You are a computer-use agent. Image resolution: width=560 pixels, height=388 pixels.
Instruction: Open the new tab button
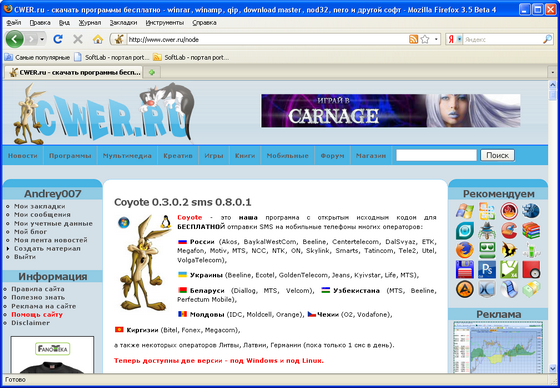pos(152,73)
